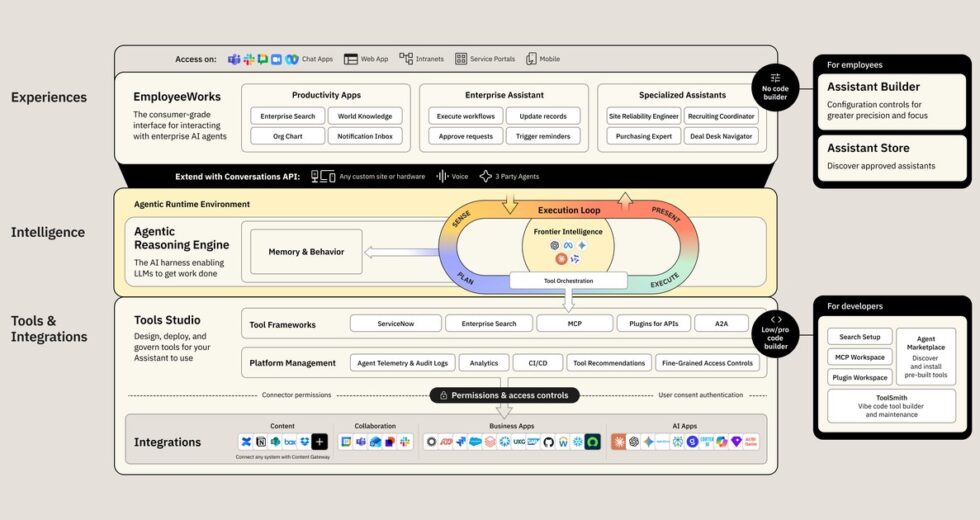Click the CI/CD box
Image resolution: width=980 pixels, height=520 pixels.
(538, 362)
